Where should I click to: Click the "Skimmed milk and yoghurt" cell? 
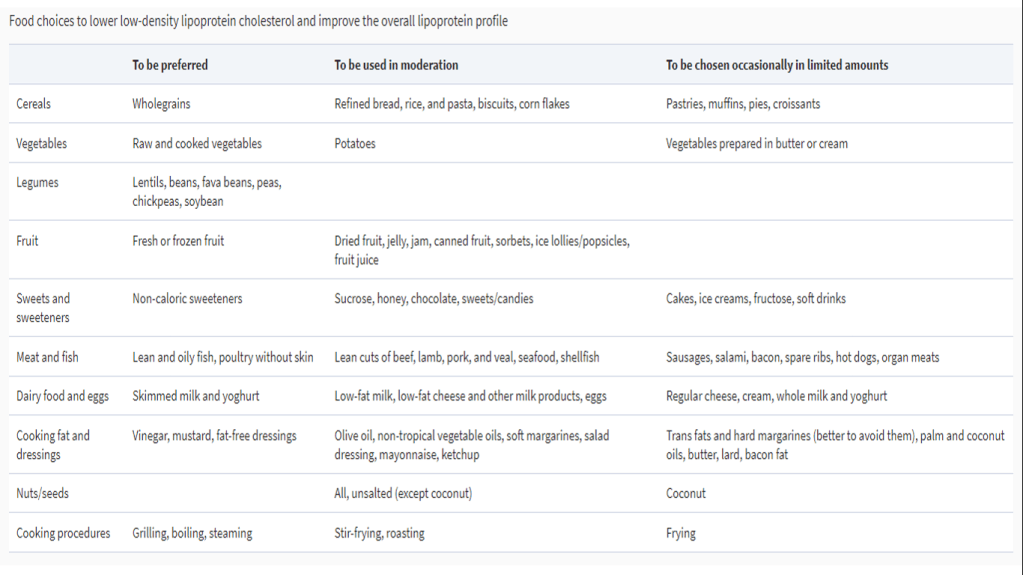(x=196, y=396)
